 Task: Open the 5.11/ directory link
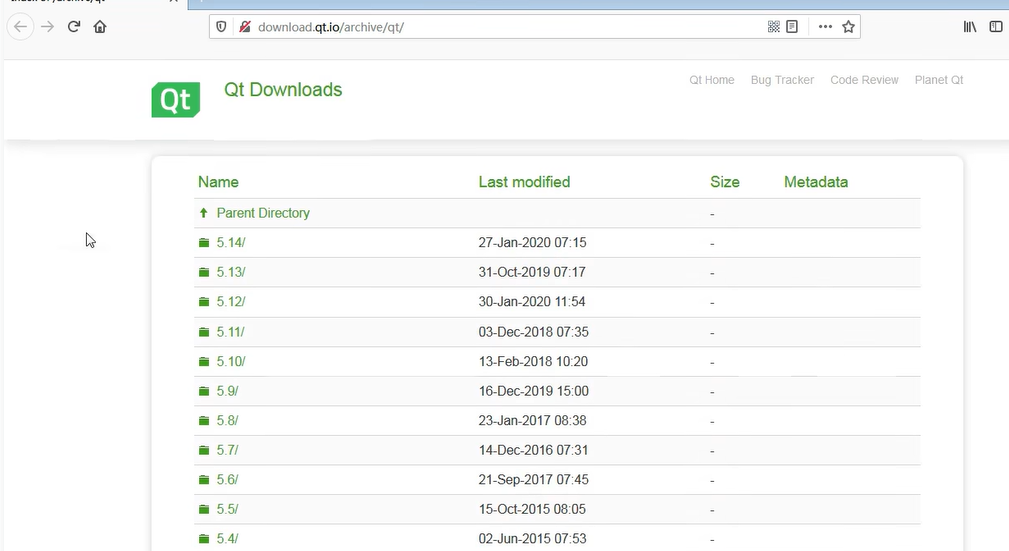(230, 332)
